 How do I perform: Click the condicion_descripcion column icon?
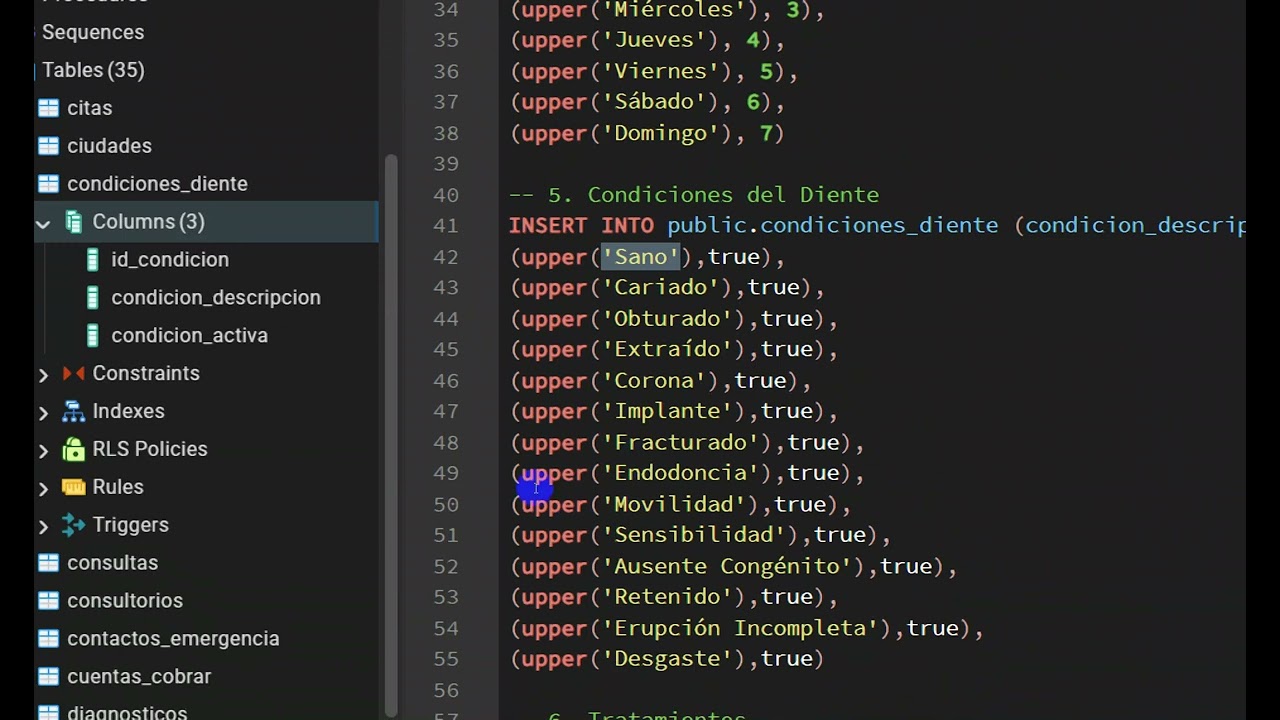93,298
